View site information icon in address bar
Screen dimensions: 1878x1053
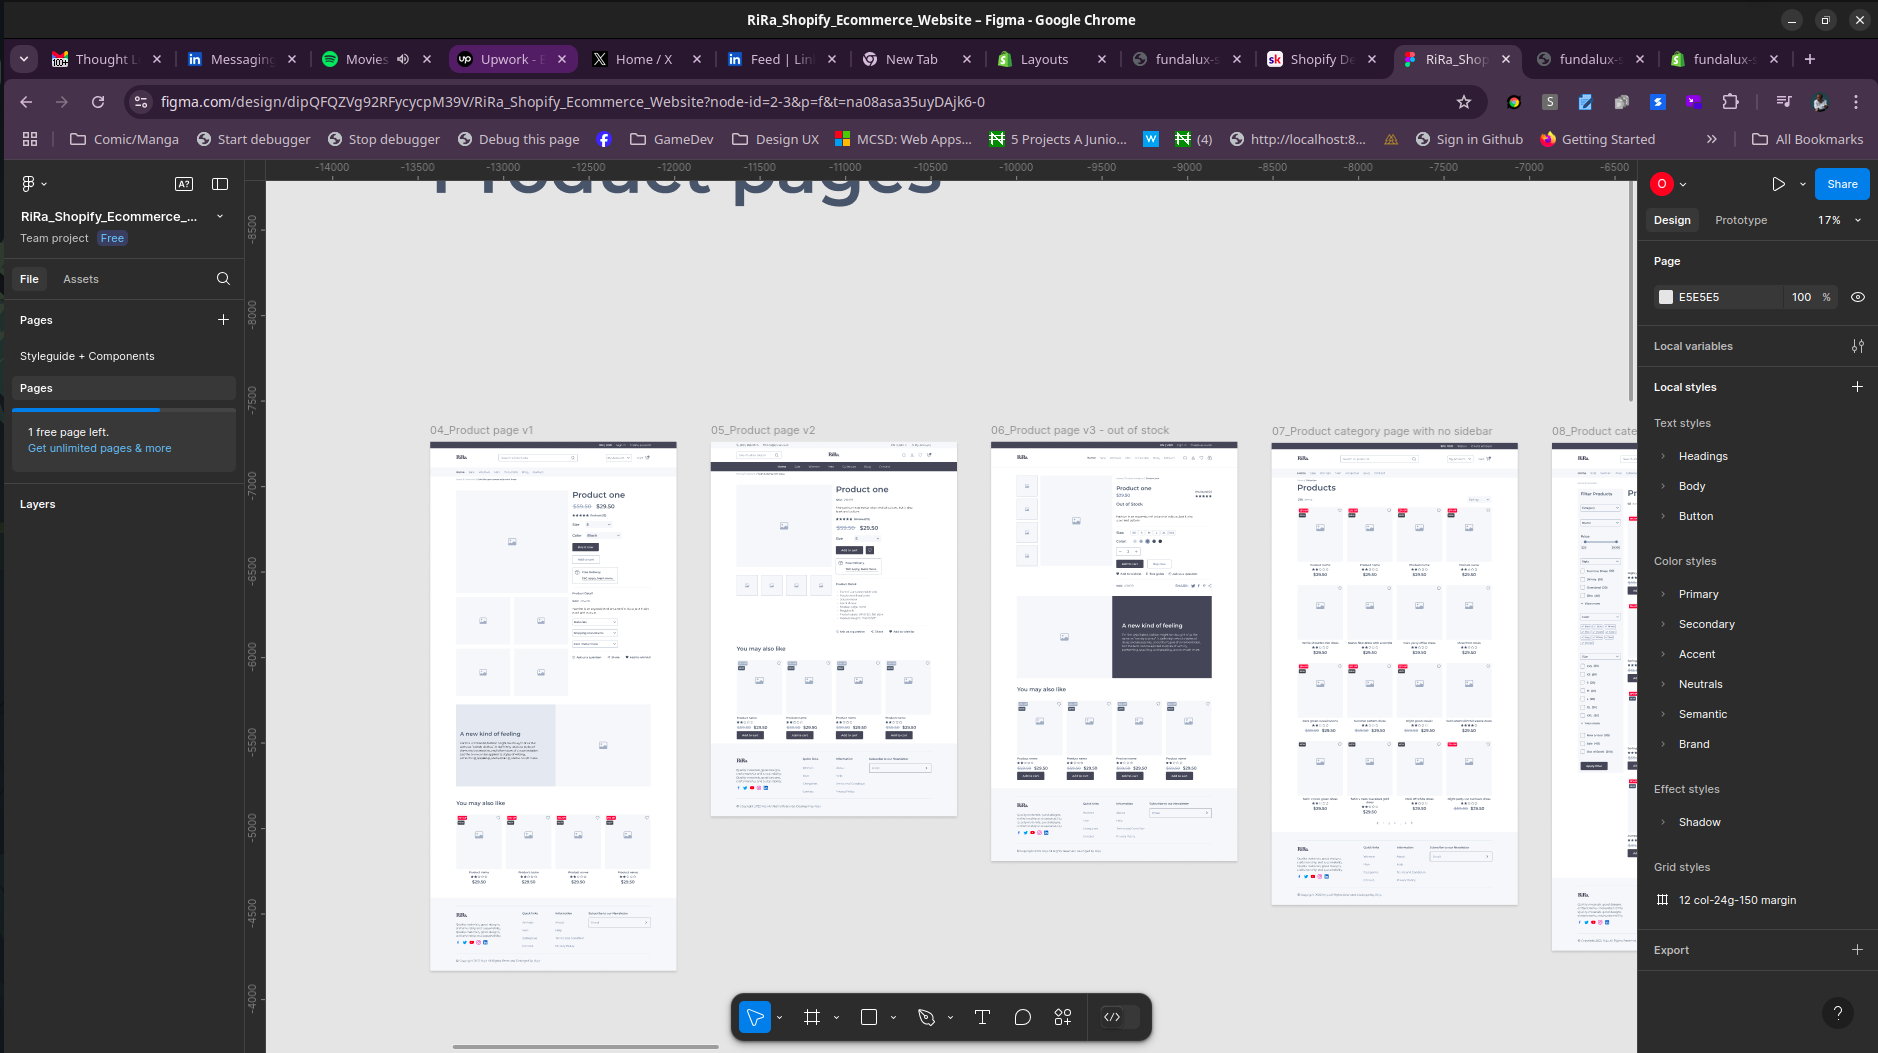[x=141, y=102]
